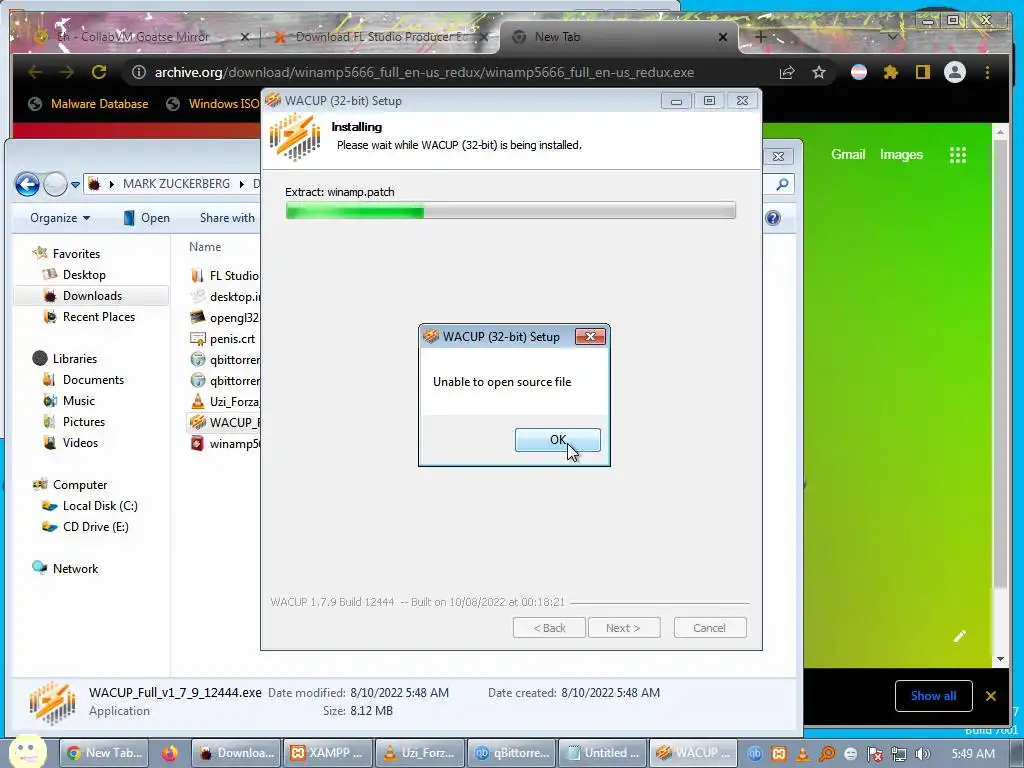Open Firefox from the taskbar
Screen dimensions: 1024x768
pyautogui.click(x=170, y=753)
